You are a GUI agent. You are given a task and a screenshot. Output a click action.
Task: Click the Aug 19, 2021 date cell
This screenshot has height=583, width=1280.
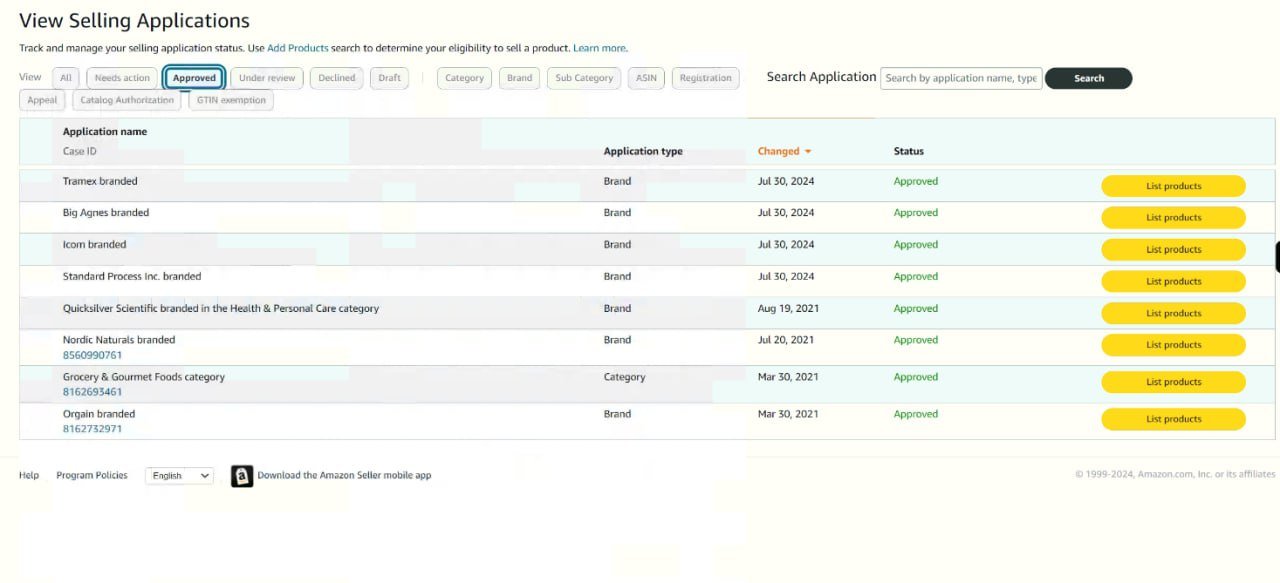(787, 309)
